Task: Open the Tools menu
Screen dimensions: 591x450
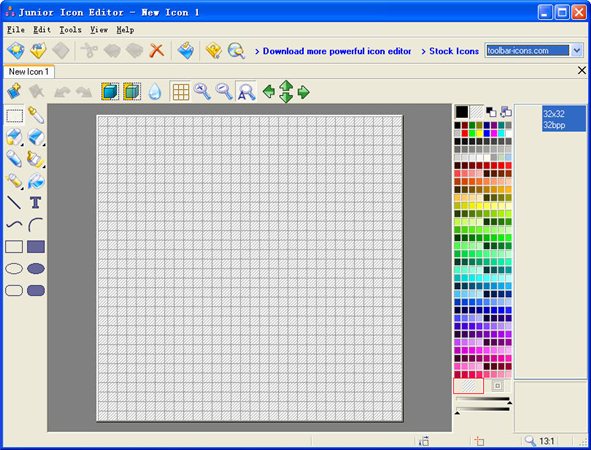Action: [x=70, y=29]
